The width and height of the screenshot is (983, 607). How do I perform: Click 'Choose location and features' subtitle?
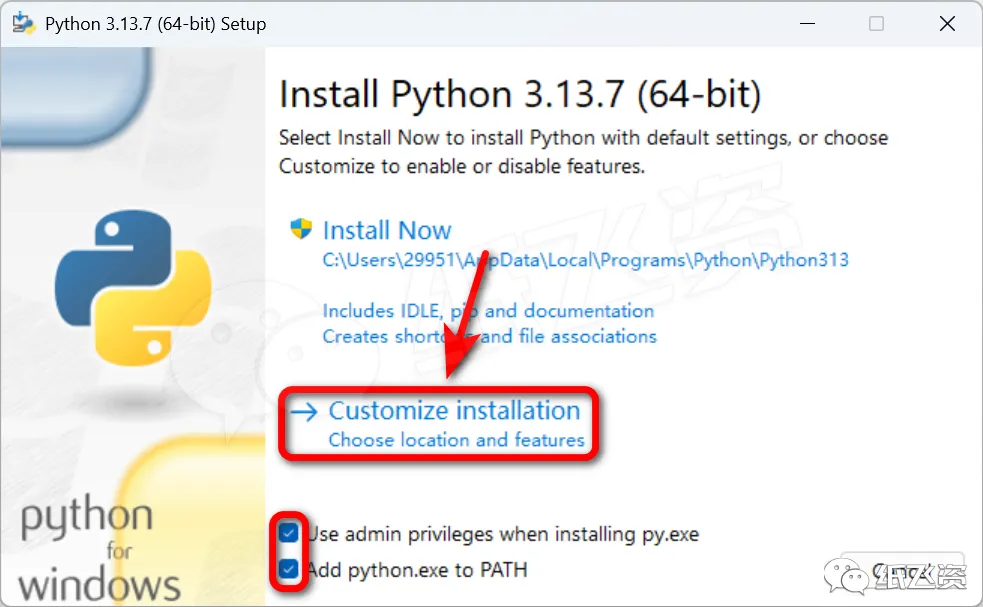[456, 440]
